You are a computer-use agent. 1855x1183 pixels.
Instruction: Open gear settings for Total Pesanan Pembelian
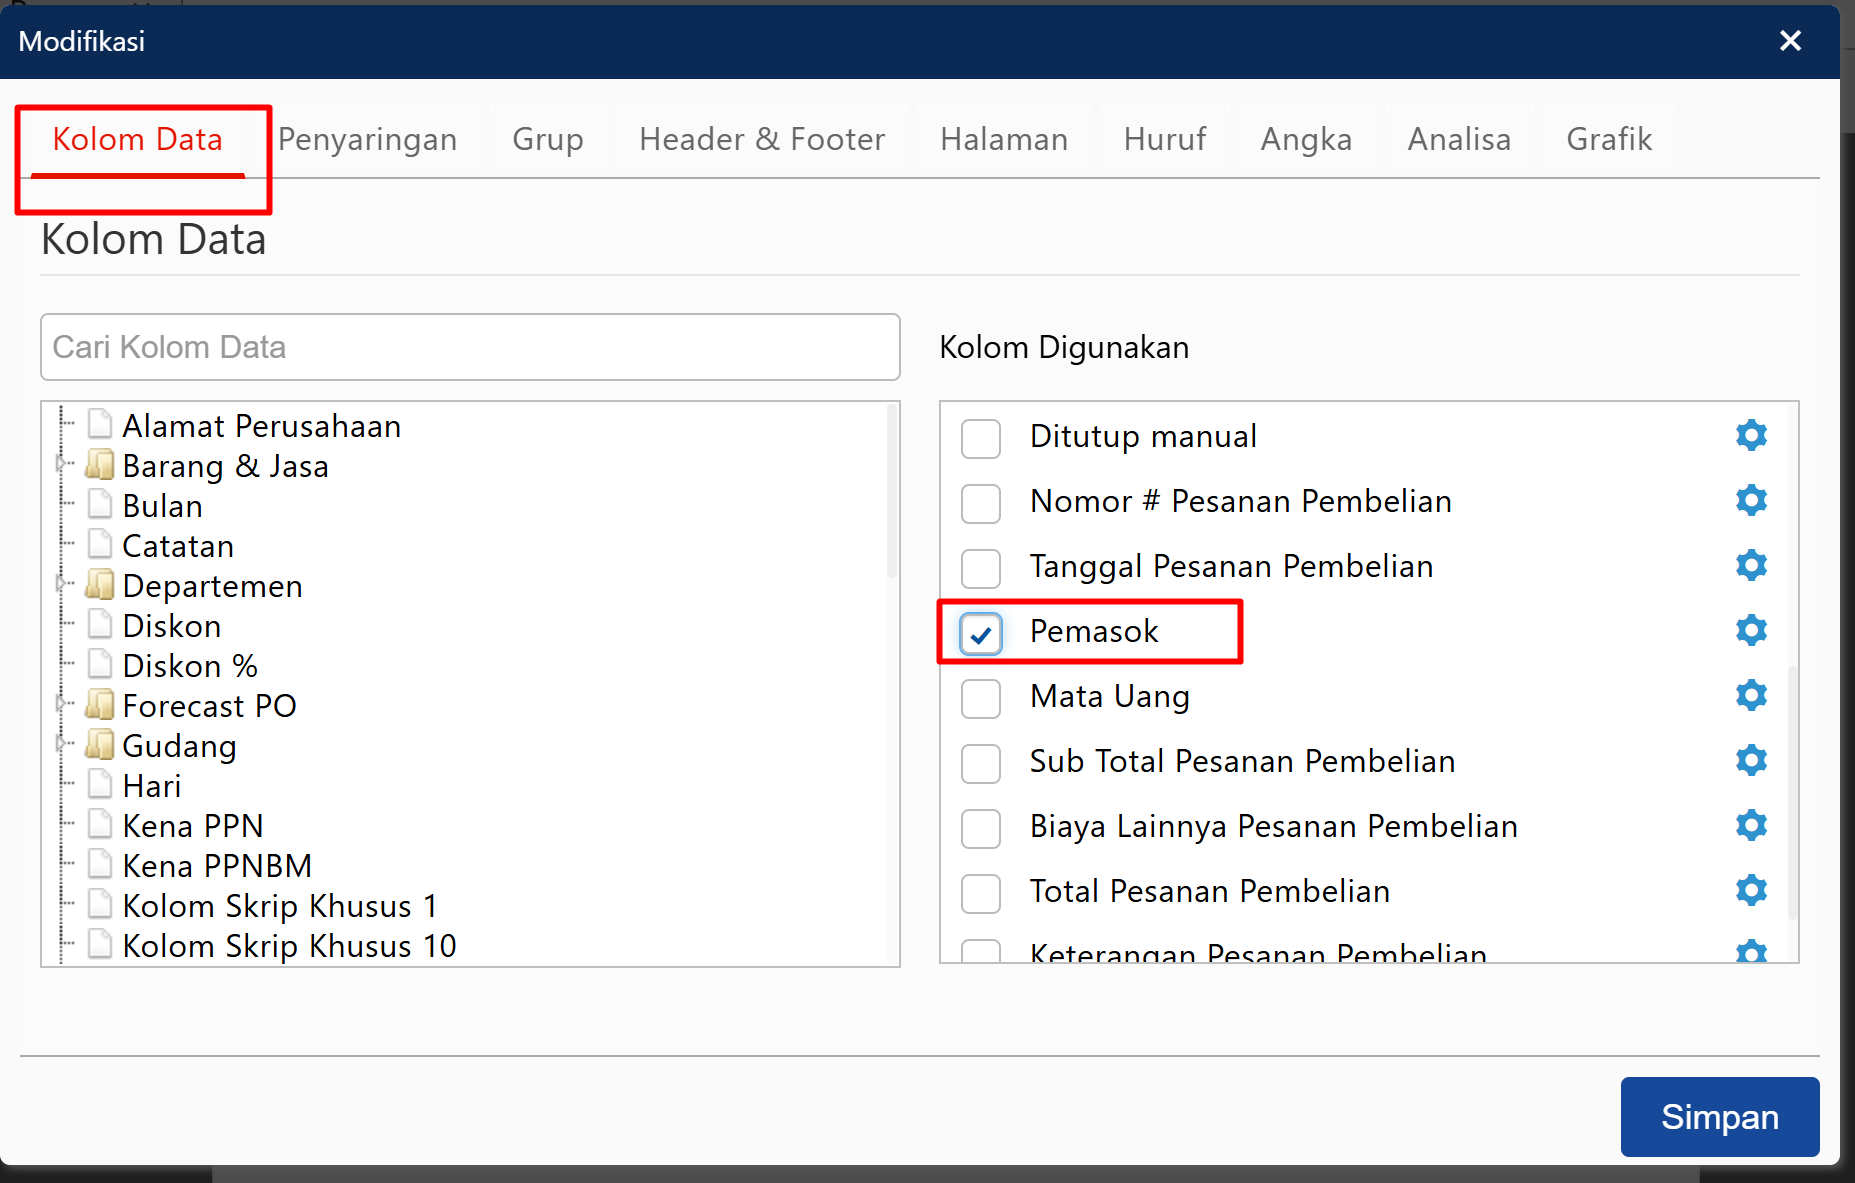[x=1750, y=891]
